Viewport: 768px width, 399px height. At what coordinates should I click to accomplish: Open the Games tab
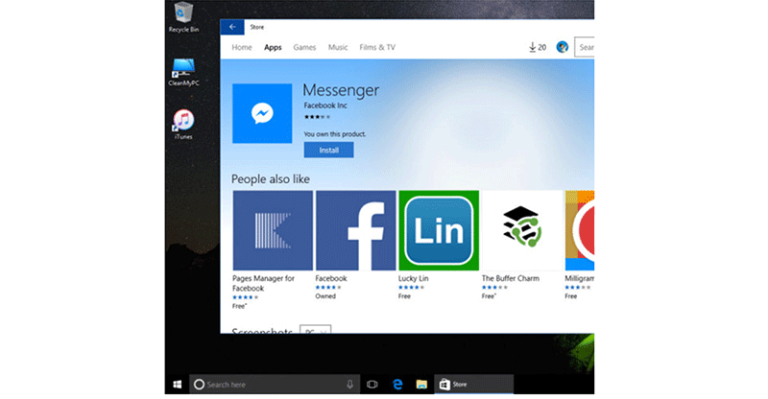point(304,47)
